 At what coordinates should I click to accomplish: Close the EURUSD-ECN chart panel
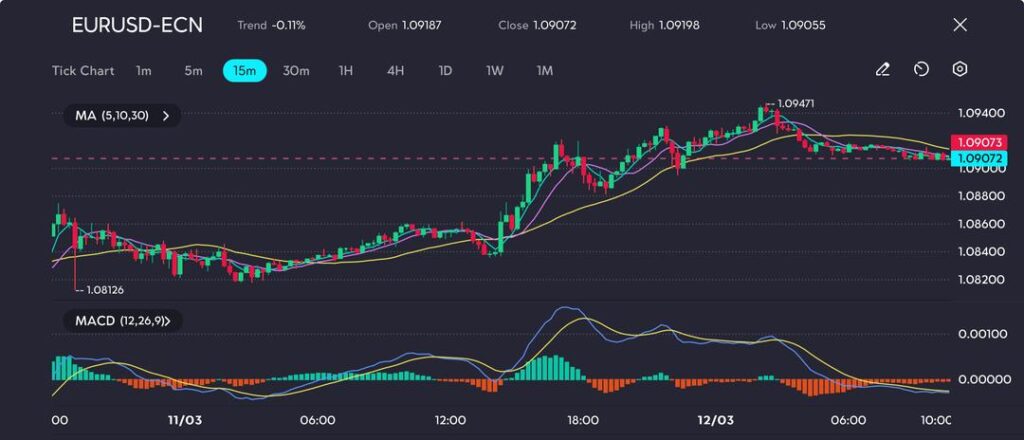point(960,25)
